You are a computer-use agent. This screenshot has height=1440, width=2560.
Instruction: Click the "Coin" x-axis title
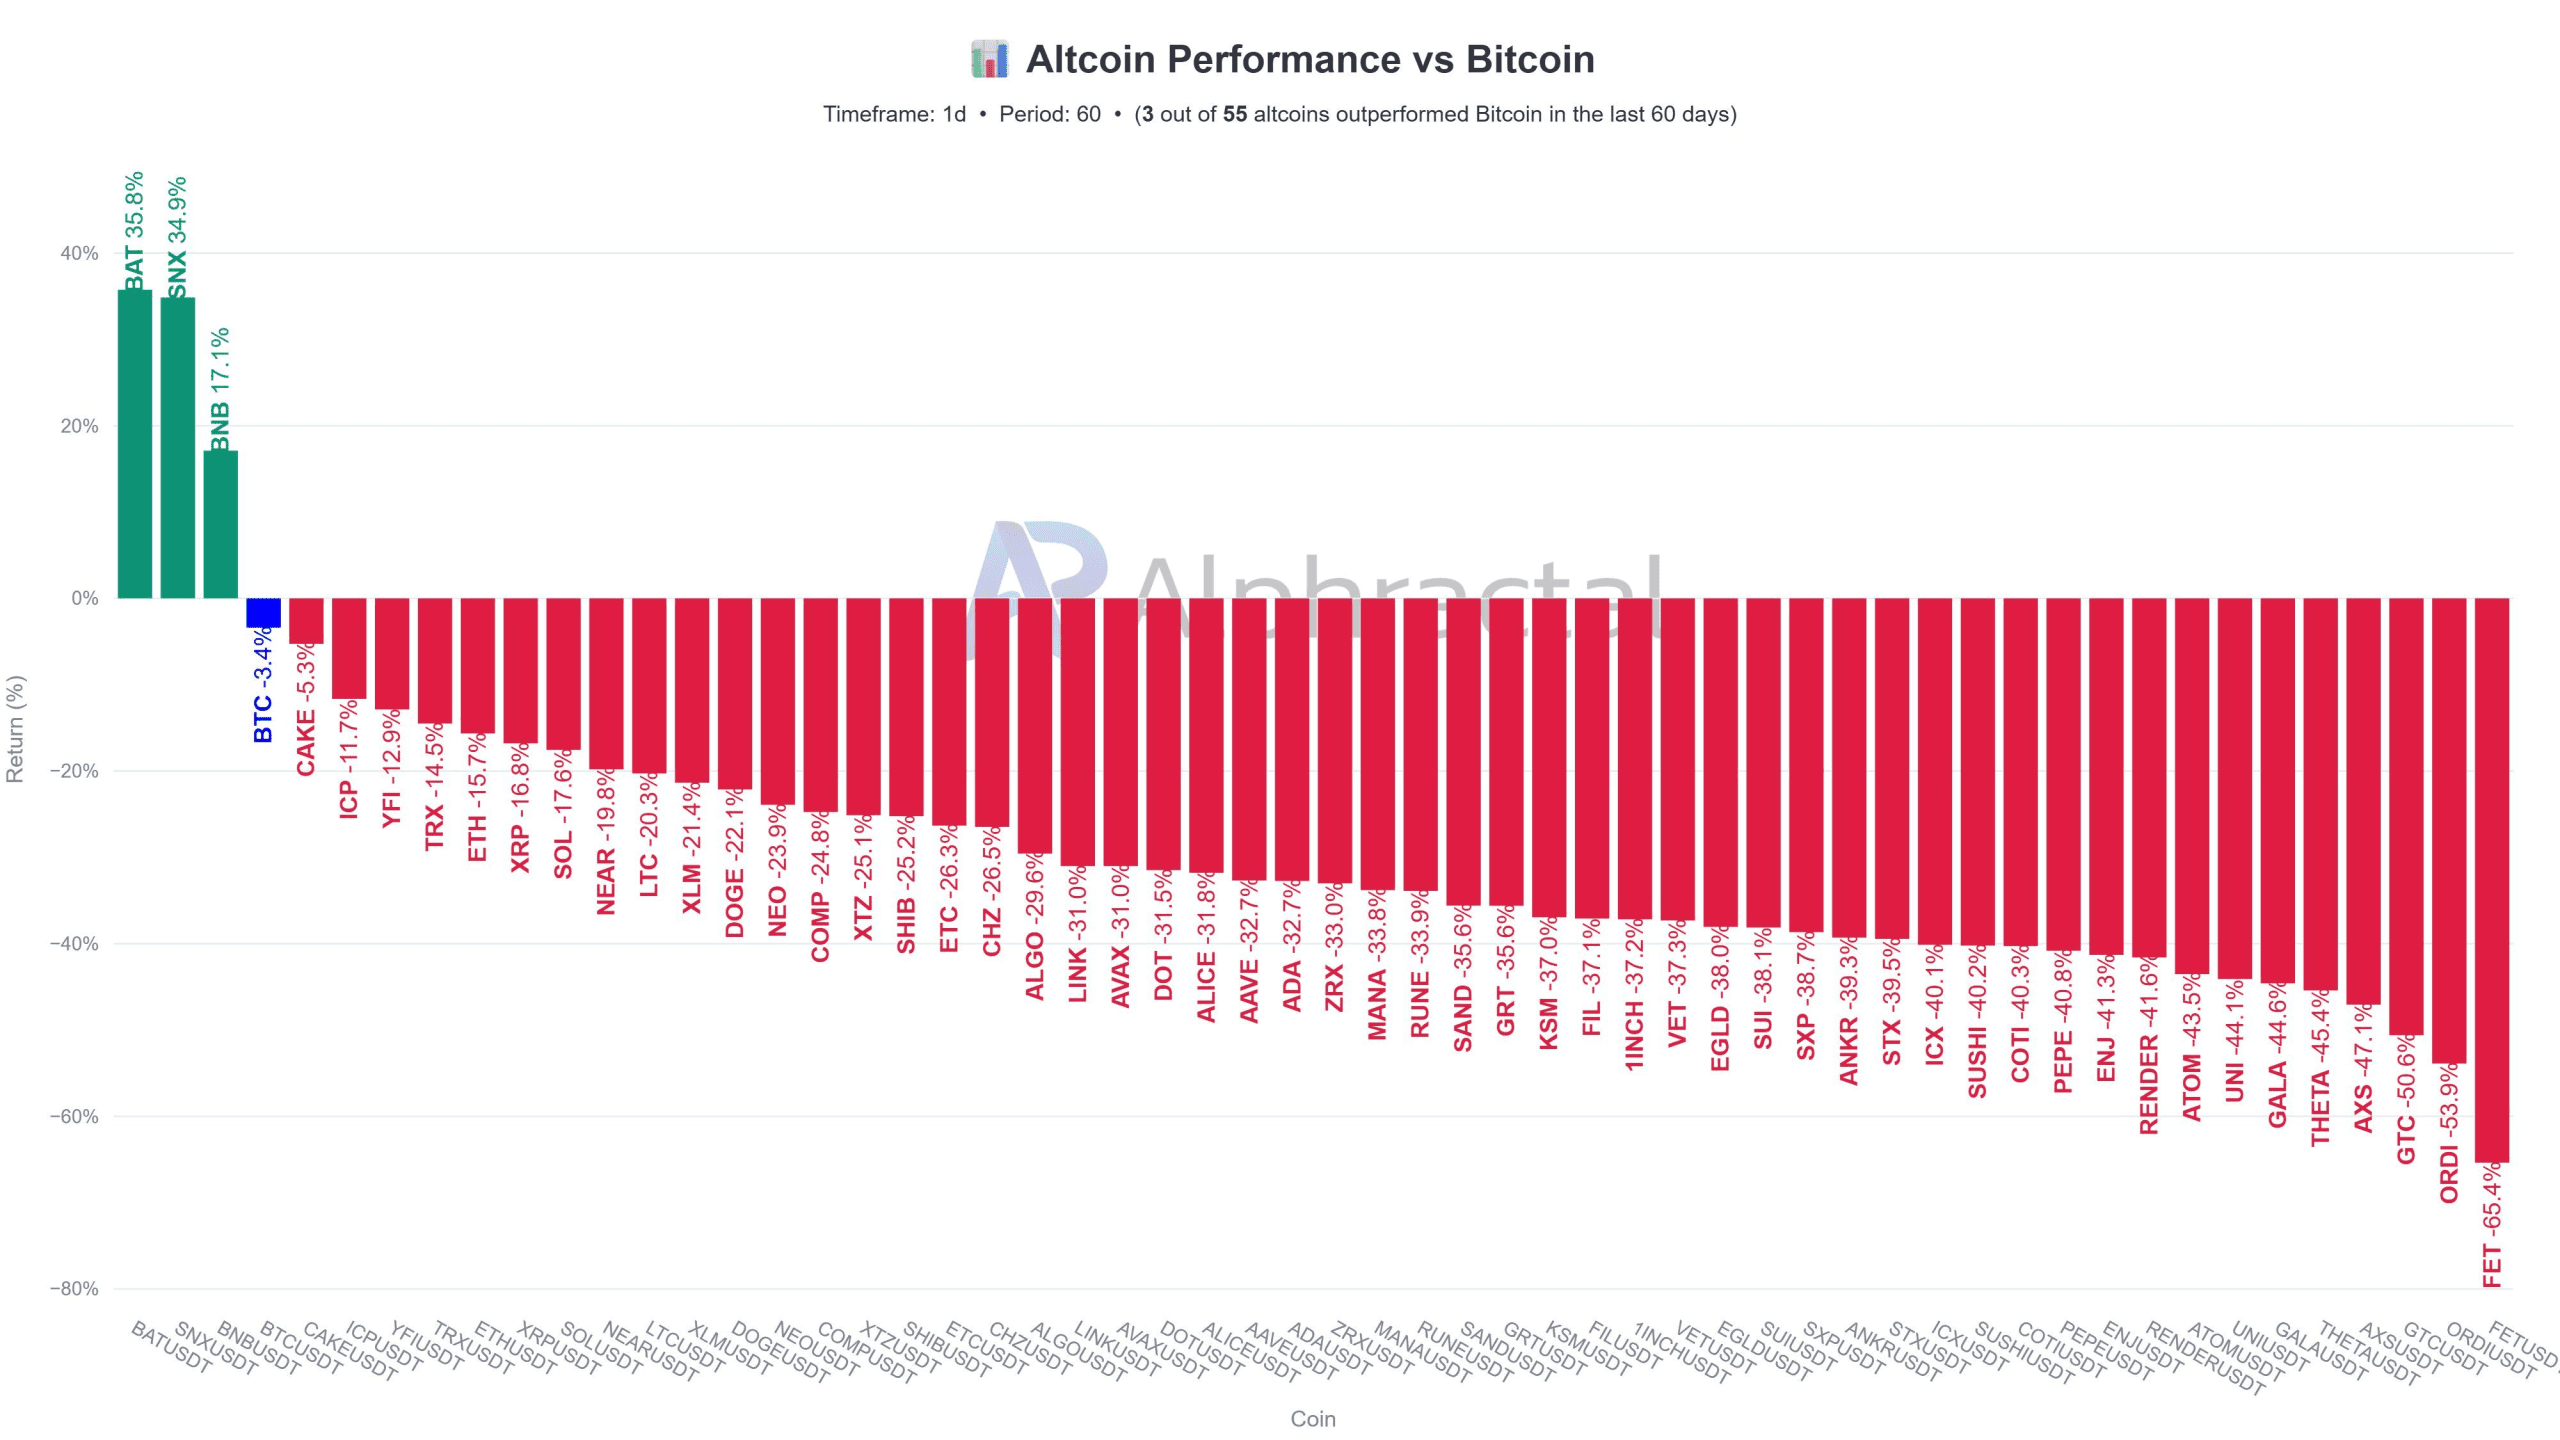1312,1419
